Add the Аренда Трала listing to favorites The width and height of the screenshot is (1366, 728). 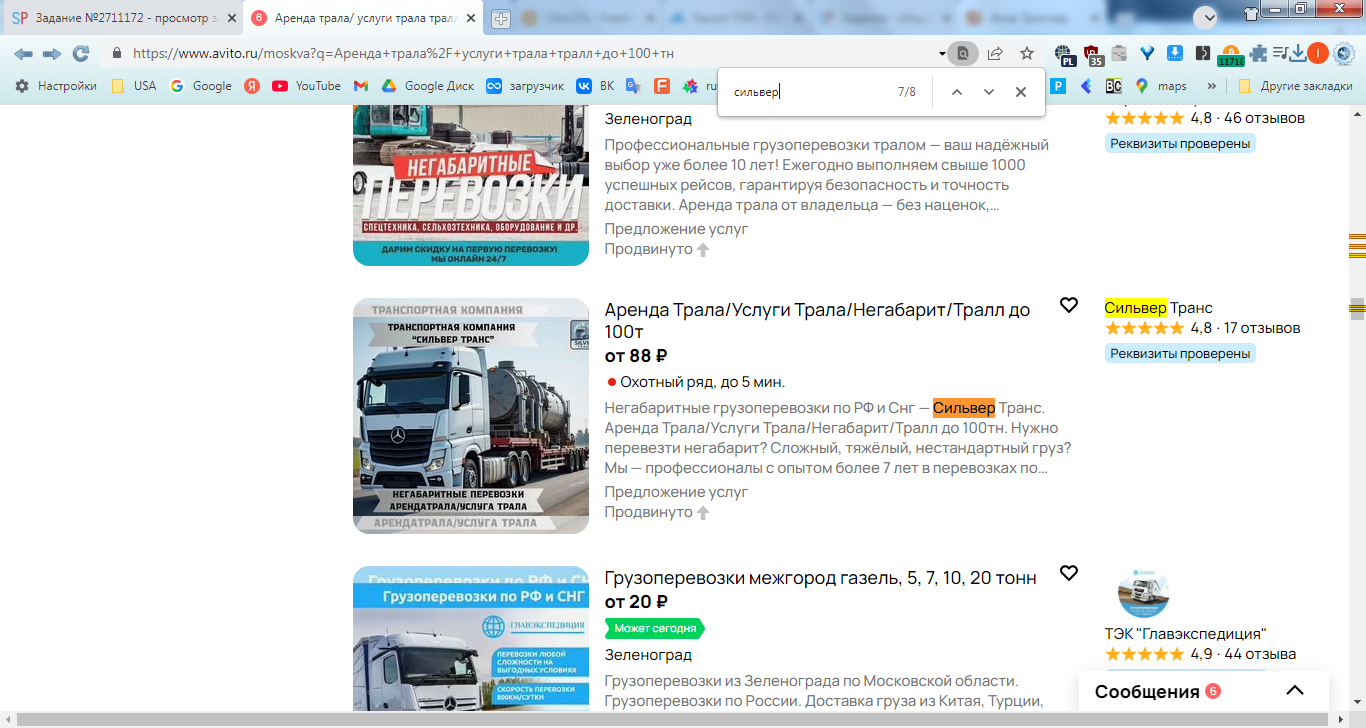[1069, 305]
